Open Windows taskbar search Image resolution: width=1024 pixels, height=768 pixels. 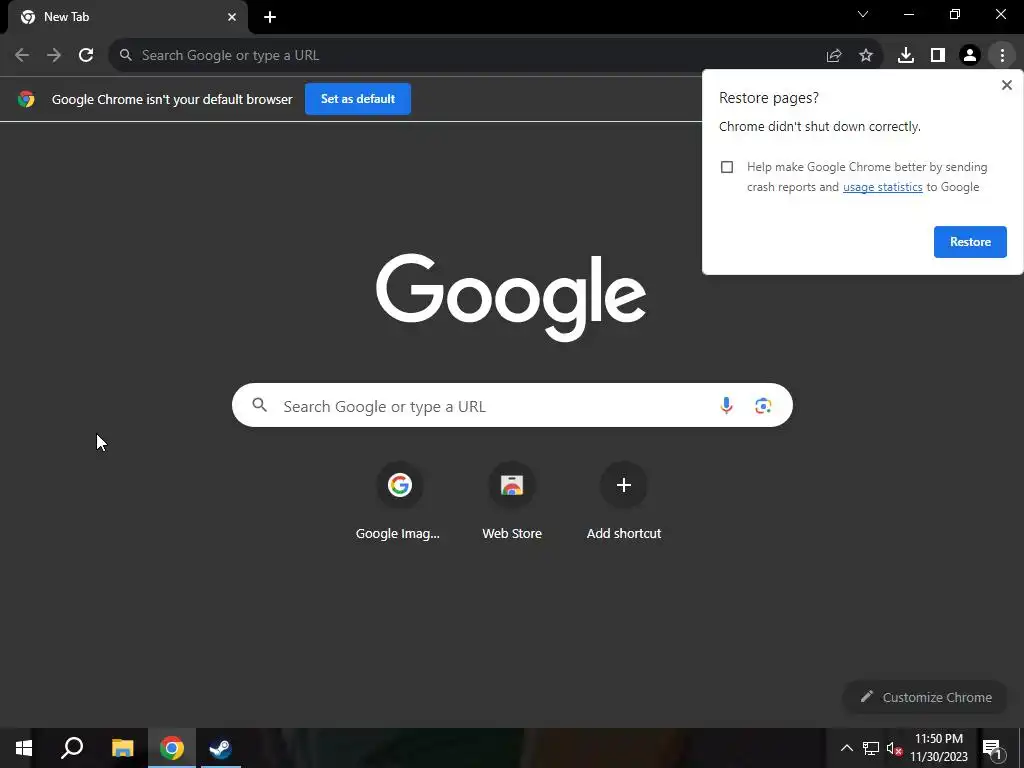click(x=72, y=748)
